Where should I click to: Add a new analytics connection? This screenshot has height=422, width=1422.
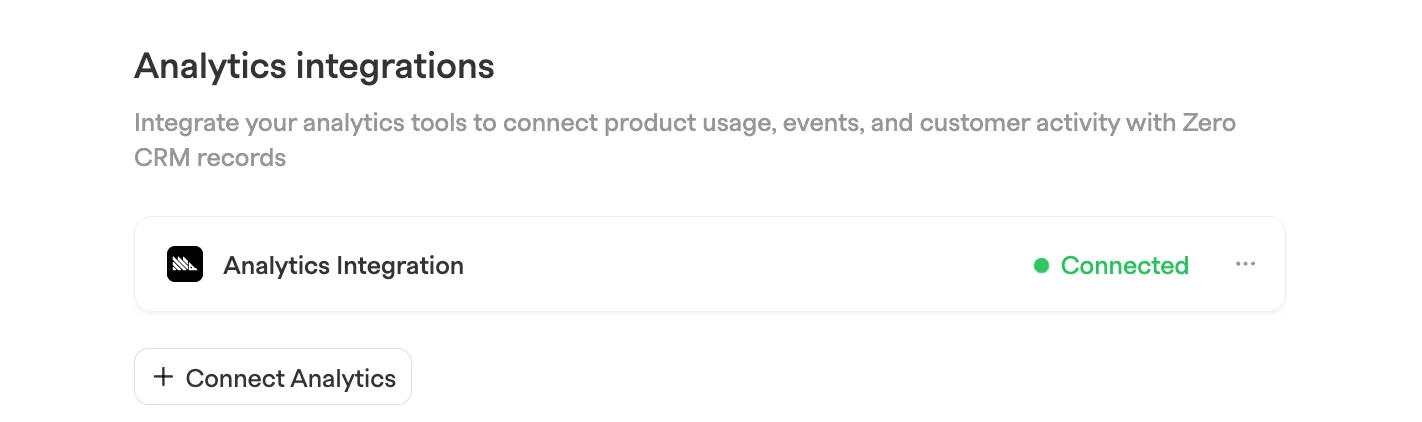pyautogui.click(x=273, y=377)
